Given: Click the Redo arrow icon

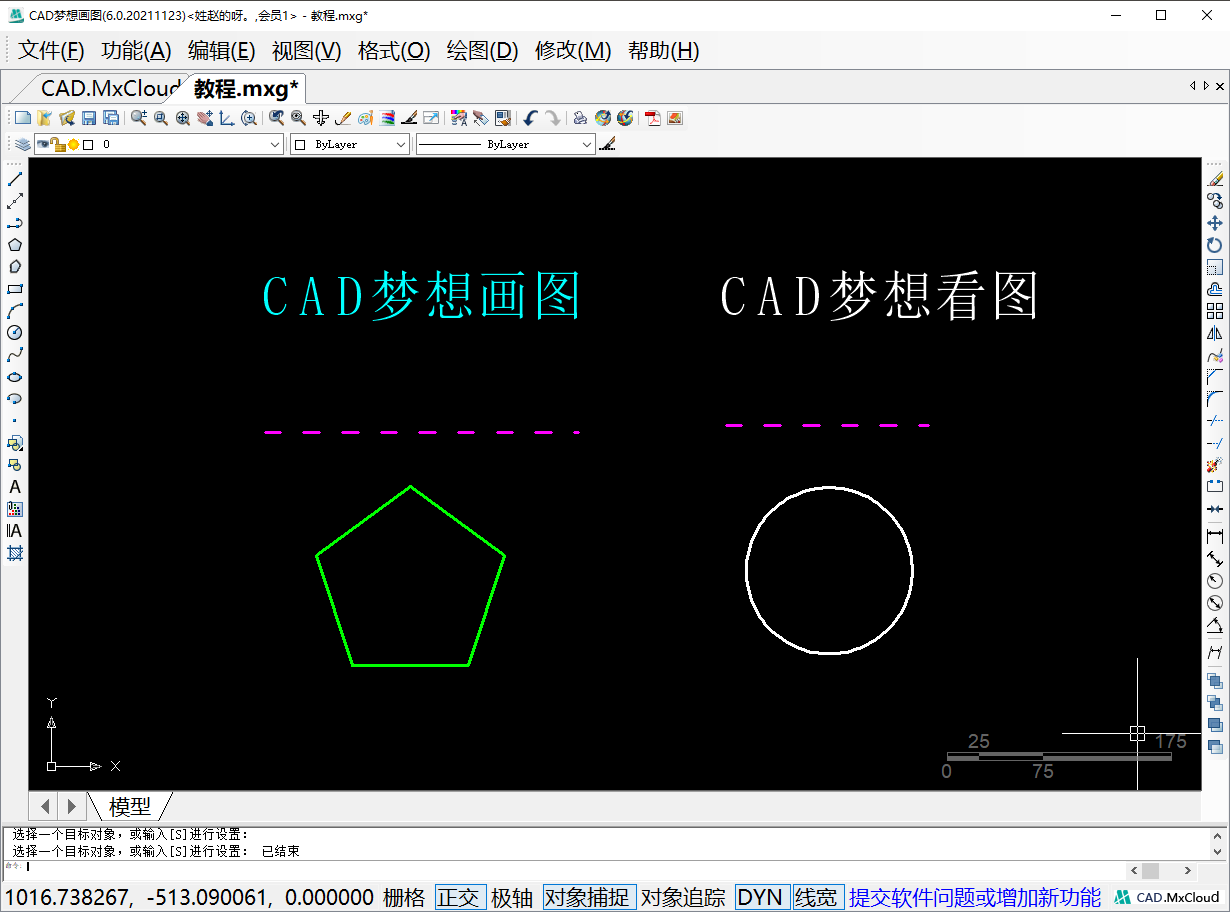Looking at the screenshot, I should click(552, 118).
